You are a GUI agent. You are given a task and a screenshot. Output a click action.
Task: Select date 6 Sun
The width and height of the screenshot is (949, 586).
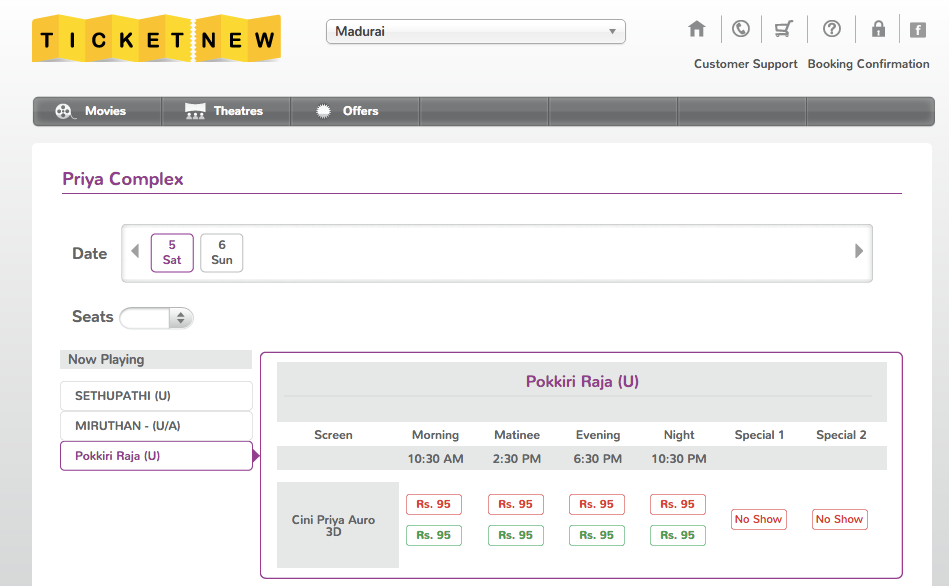[222, 252]
